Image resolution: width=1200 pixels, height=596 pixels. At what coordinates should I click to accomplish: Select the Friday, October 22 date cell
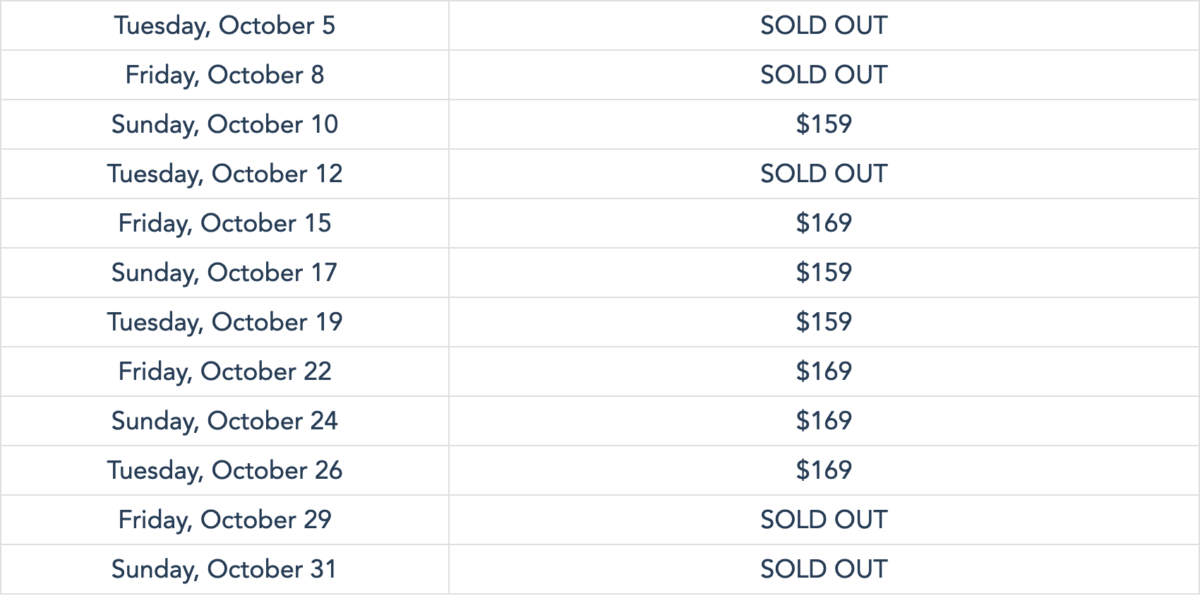pyautogui.click(x=225, y=371)
